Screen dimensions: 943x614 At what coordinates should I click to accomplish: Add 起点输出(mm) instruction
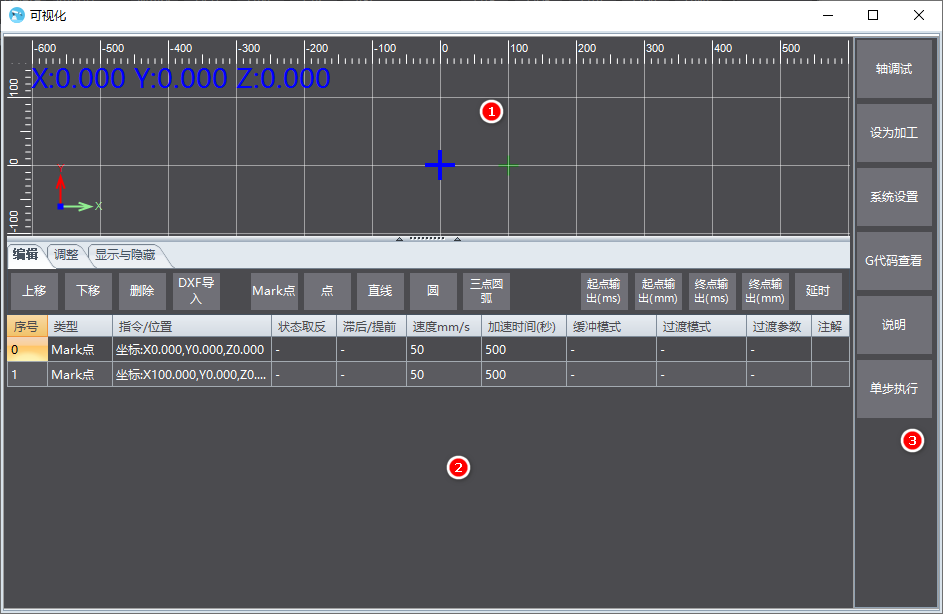coord(658,291)
